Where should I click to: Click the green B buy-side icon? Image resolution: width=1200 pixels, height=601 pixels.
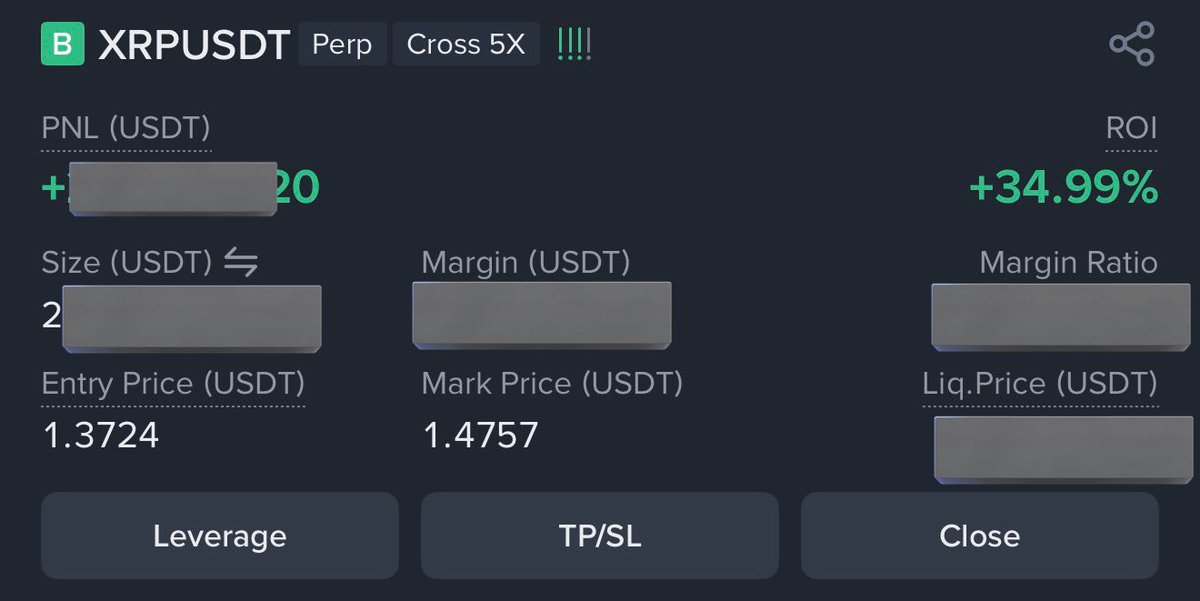[x=63, y=45]
